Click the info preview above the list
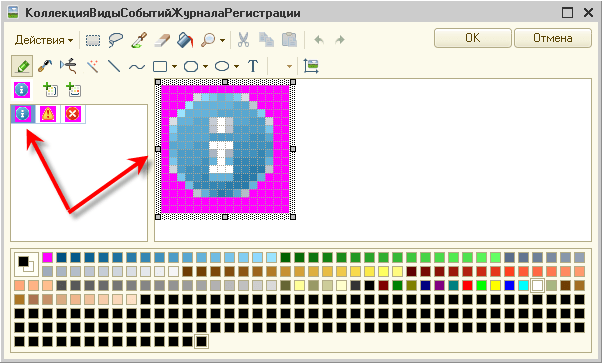602x363 pixels. pos(22,90)
